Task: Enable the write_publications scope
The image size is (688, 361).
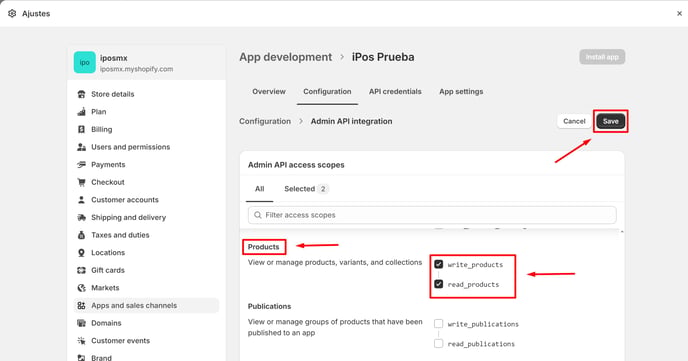Action: [x=438, y=324]
